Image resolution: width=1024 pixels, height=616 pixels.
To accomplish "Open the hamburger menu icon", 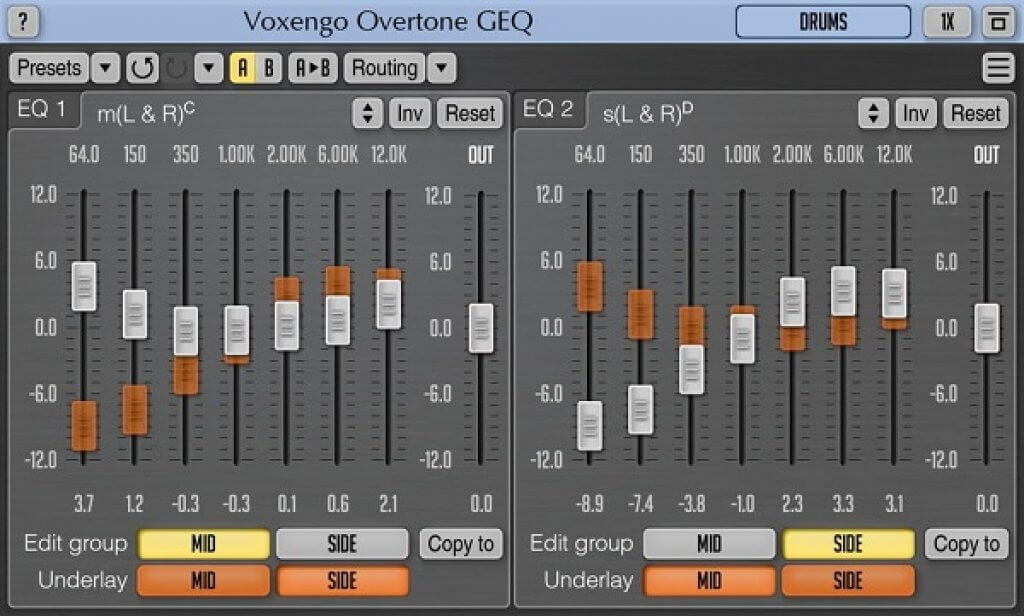I will coord(999,68).
